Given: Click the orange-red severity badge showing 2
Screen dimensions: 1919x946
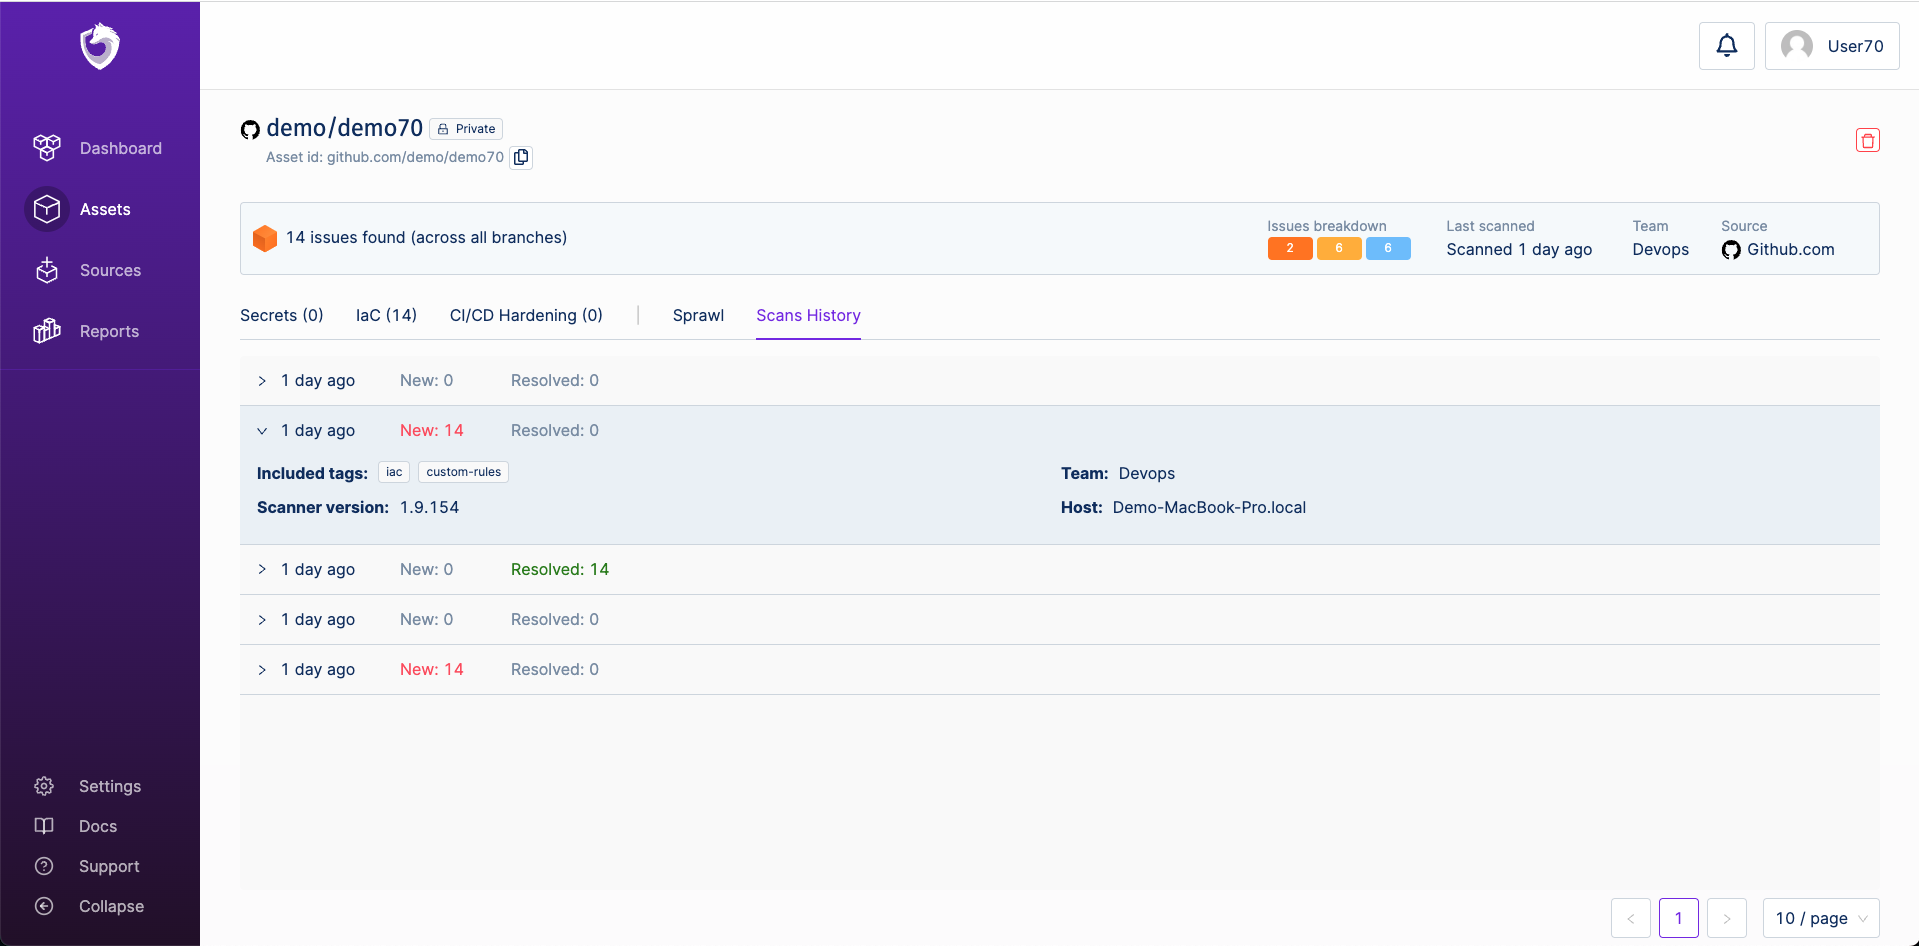Looking at the screenshot, I should 1290,248.
